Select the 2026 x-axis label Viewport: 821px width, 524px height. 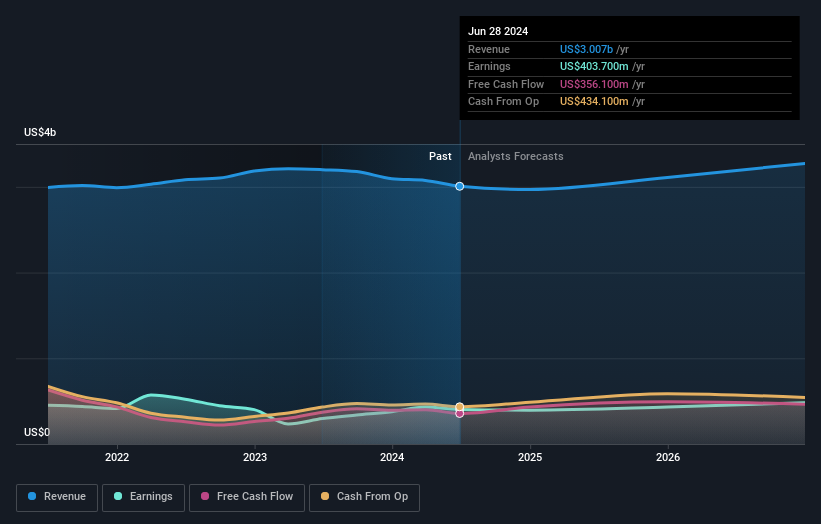668,457
